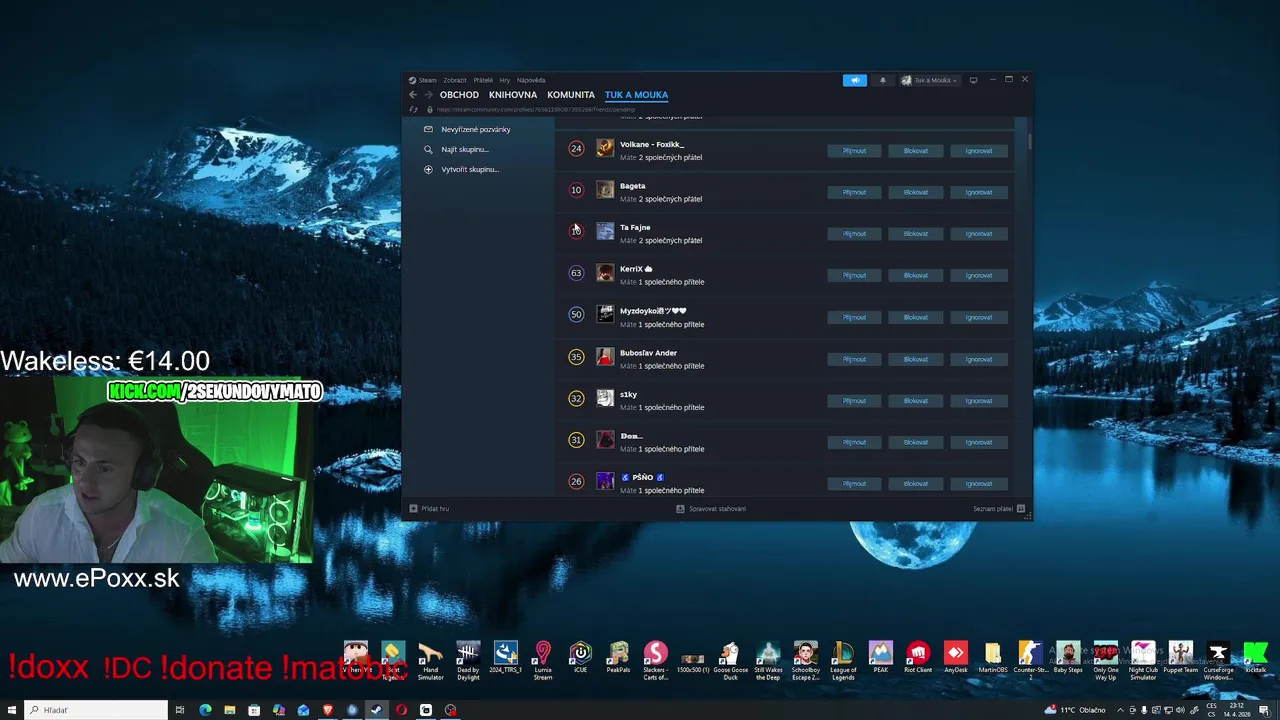Image resolution: width=1280 pixels, height=720 pixels.
Task: Go forward with Steam's forward arrow
Action: pyautogui.click(x=428, y=95)
